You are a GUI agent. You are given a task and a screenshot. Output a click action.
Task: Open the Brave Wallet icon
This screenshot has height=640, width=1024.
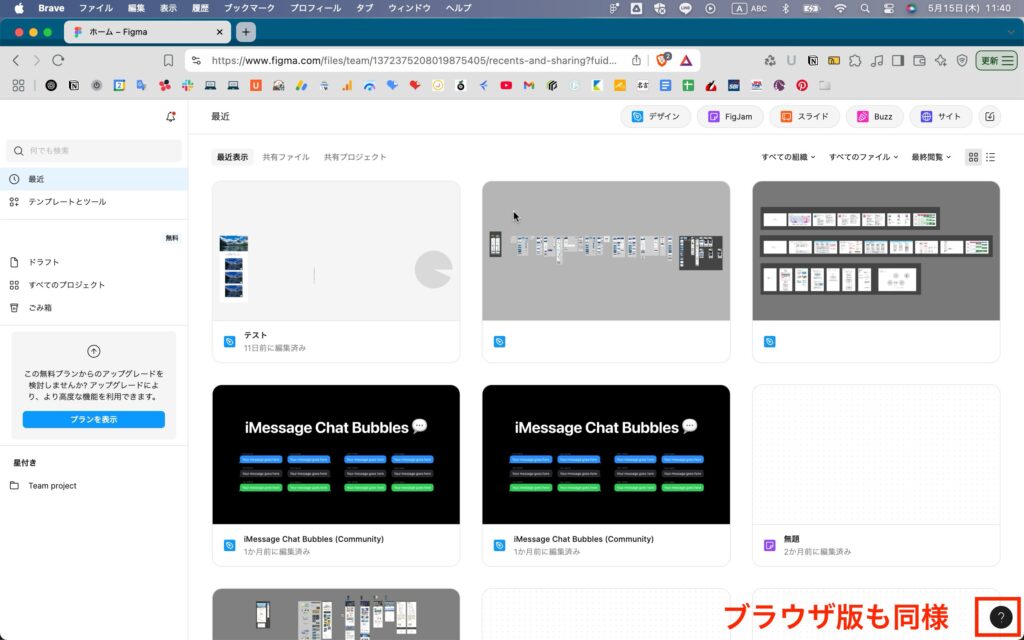[920, 61]
